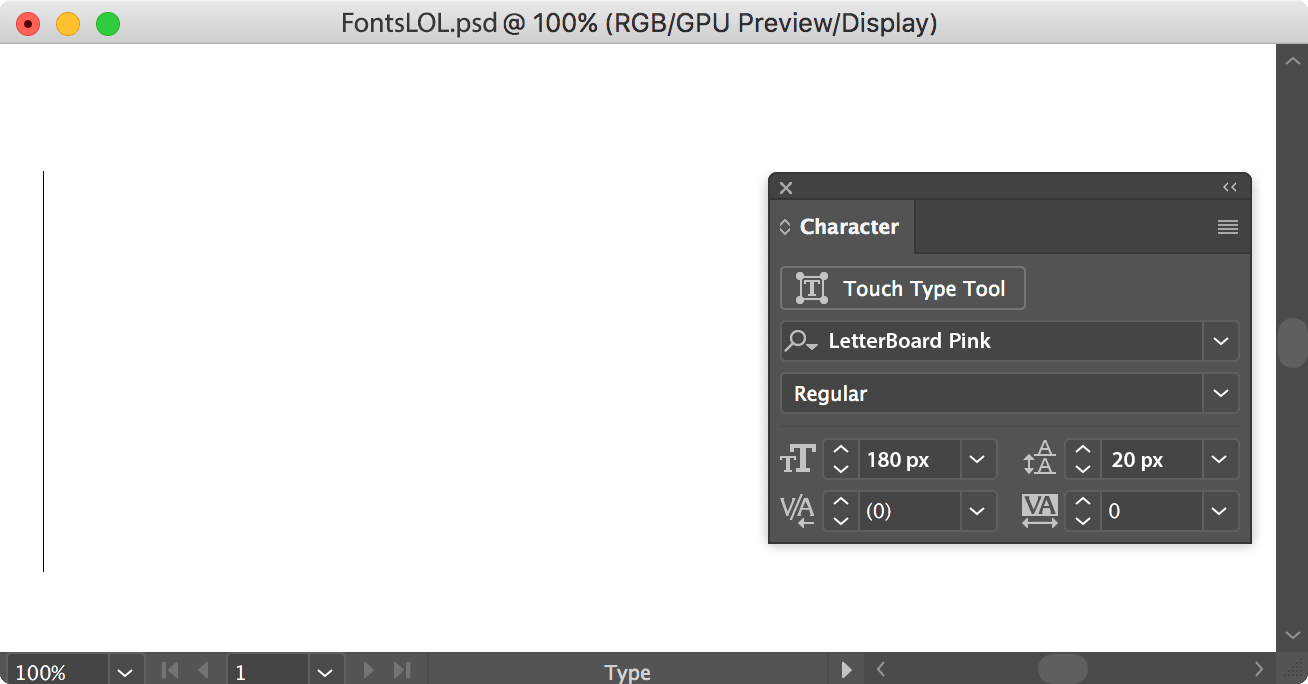Click the leading icon
This screenshot has width=1308, height=684.
(x=1040, y=458)
